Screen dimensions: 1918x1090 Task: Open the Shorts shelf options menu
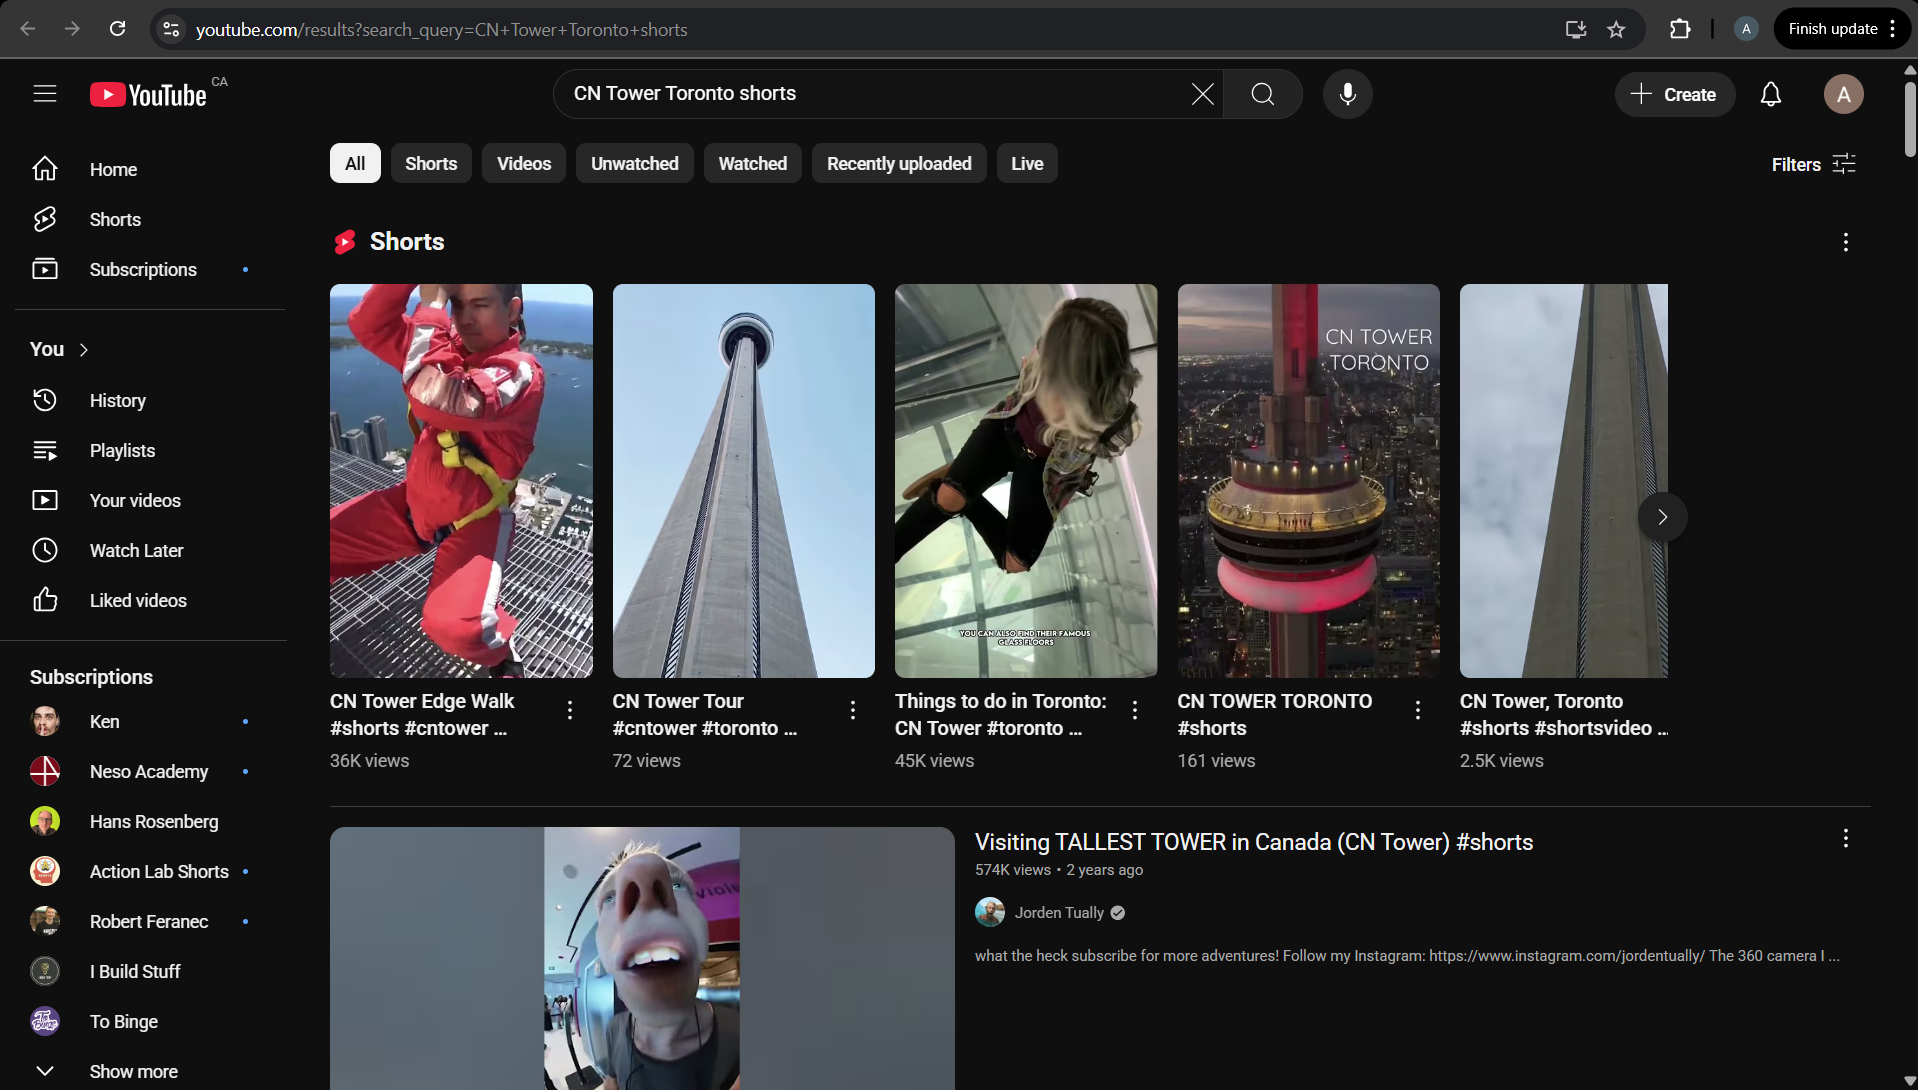point(1845,242)
